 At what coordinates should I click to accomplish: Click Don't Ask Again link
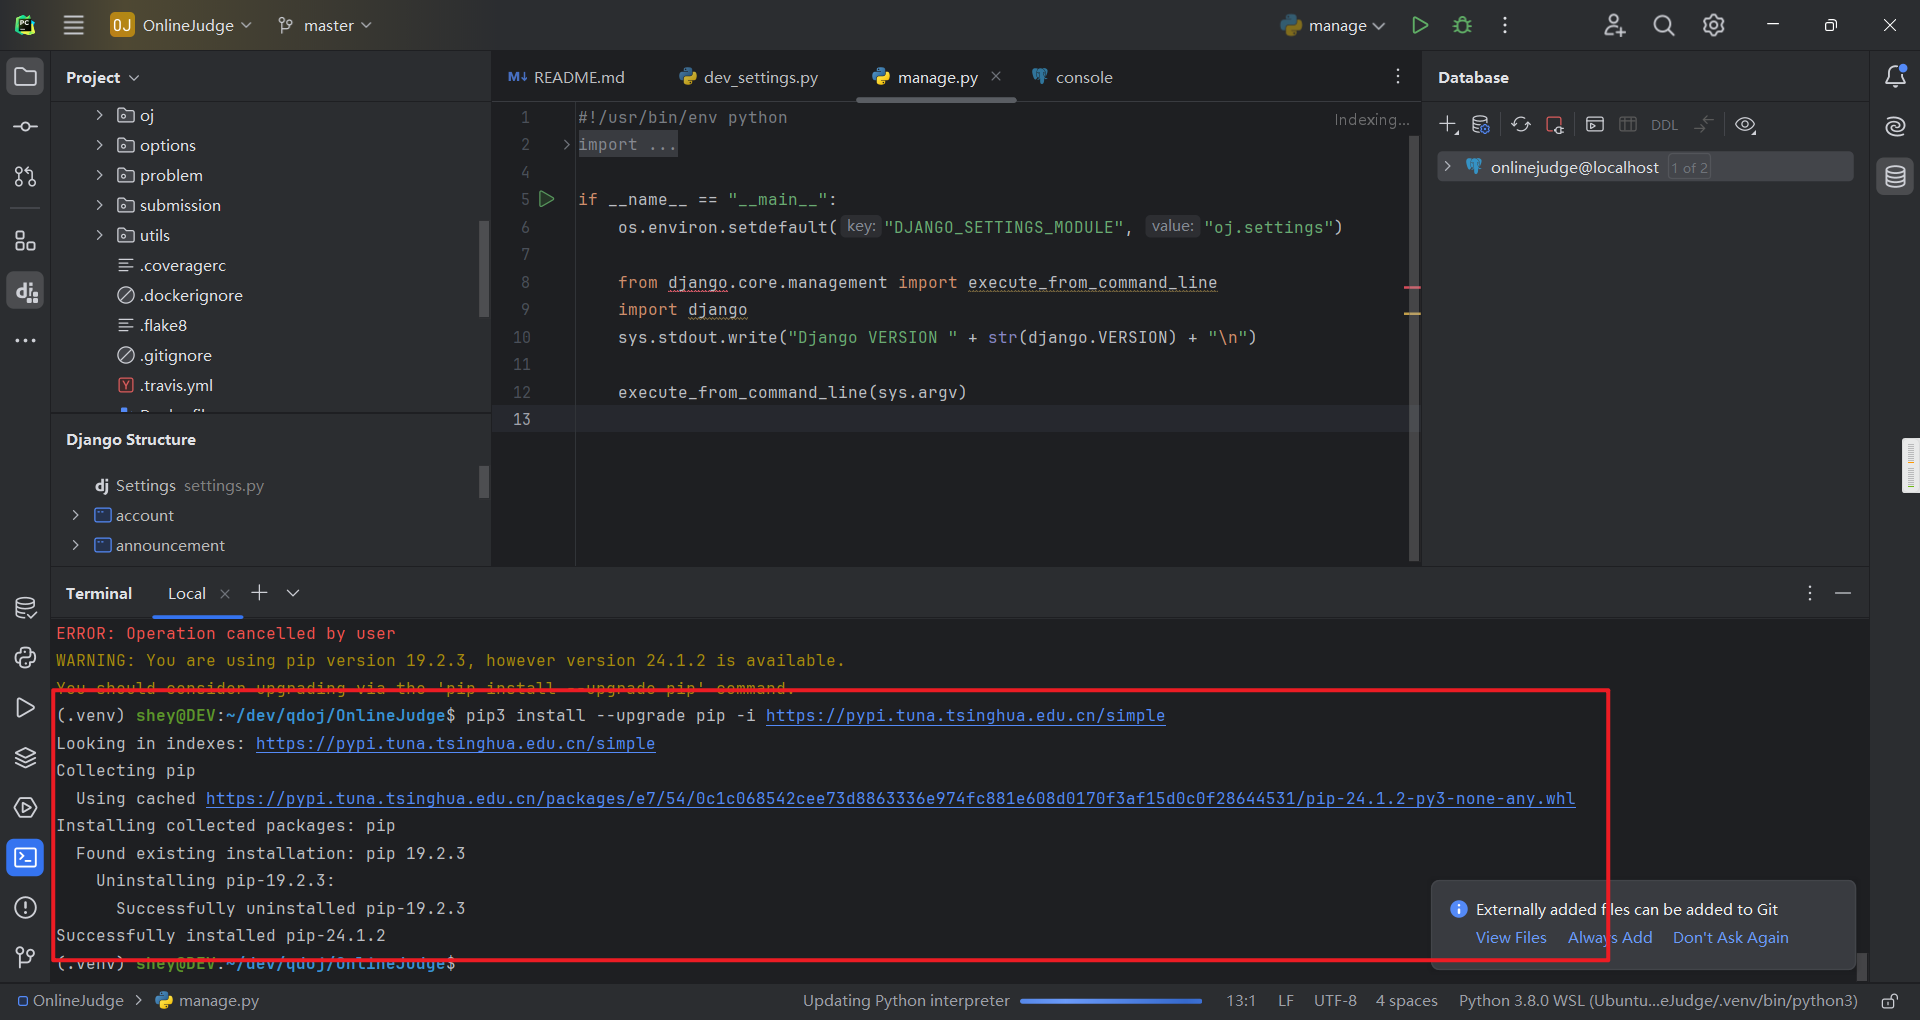point(1731,937)
